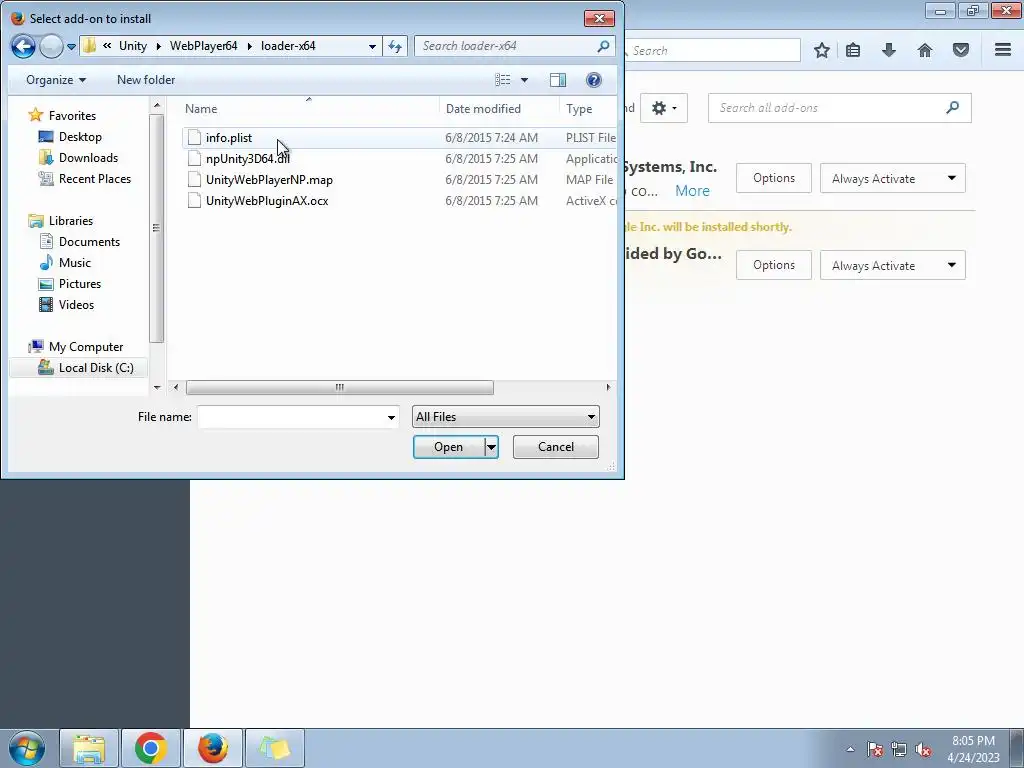
Task: Open the Firefox downloads arrow icon
Action: coord(889,50)
